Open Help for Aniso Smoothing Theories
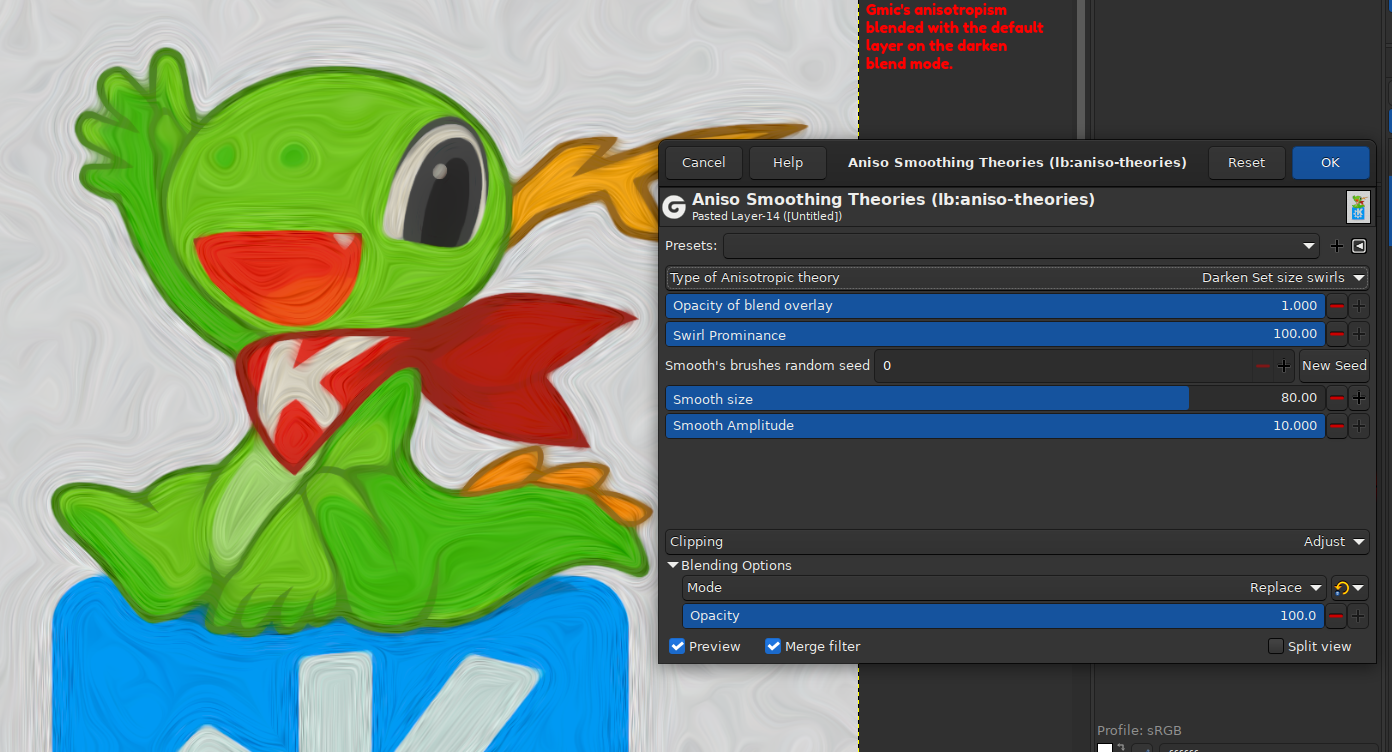1392x752 pixels. click(788, 162)
